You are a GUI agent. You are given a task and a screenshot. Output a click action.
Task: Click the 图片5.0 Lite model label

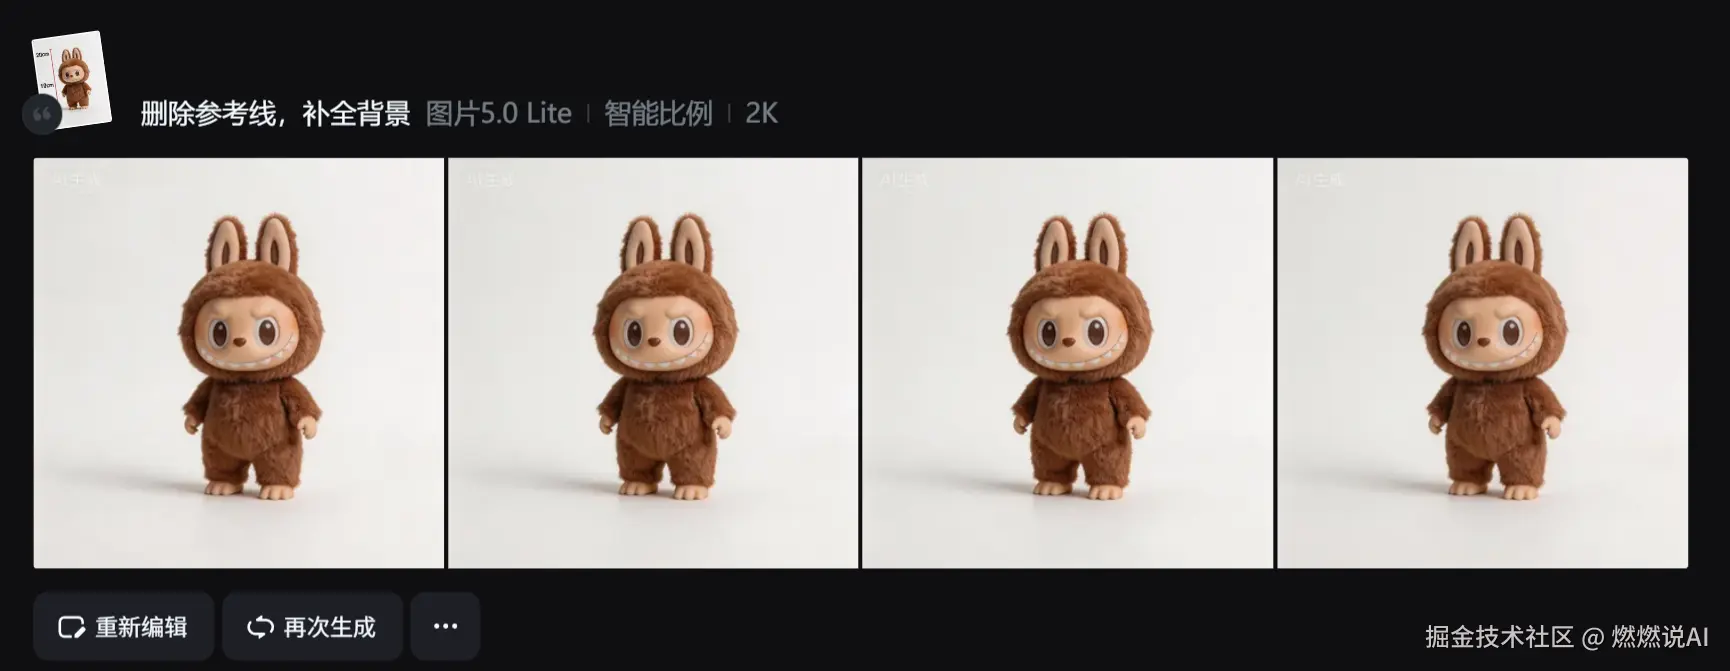pyautogui.click(x=498, y=114)
